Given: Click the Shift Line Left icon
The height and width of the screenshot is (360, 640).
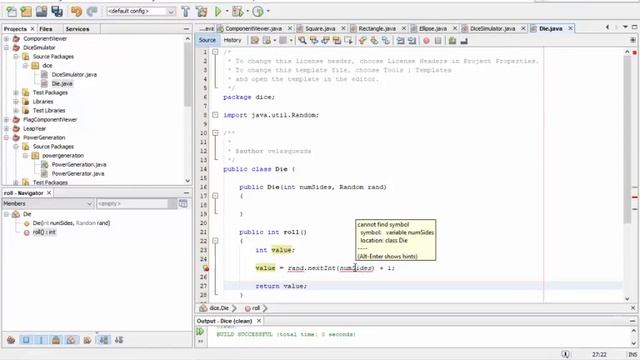Looking at the screenshot, I should tap(400, 40).
